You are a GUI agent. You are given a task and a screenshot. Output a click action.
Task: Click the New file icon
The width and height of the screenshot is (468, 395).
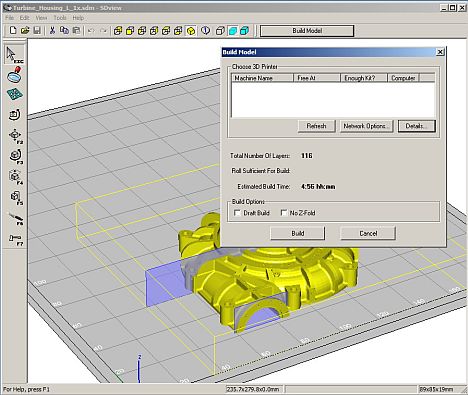tap(13, 31)
